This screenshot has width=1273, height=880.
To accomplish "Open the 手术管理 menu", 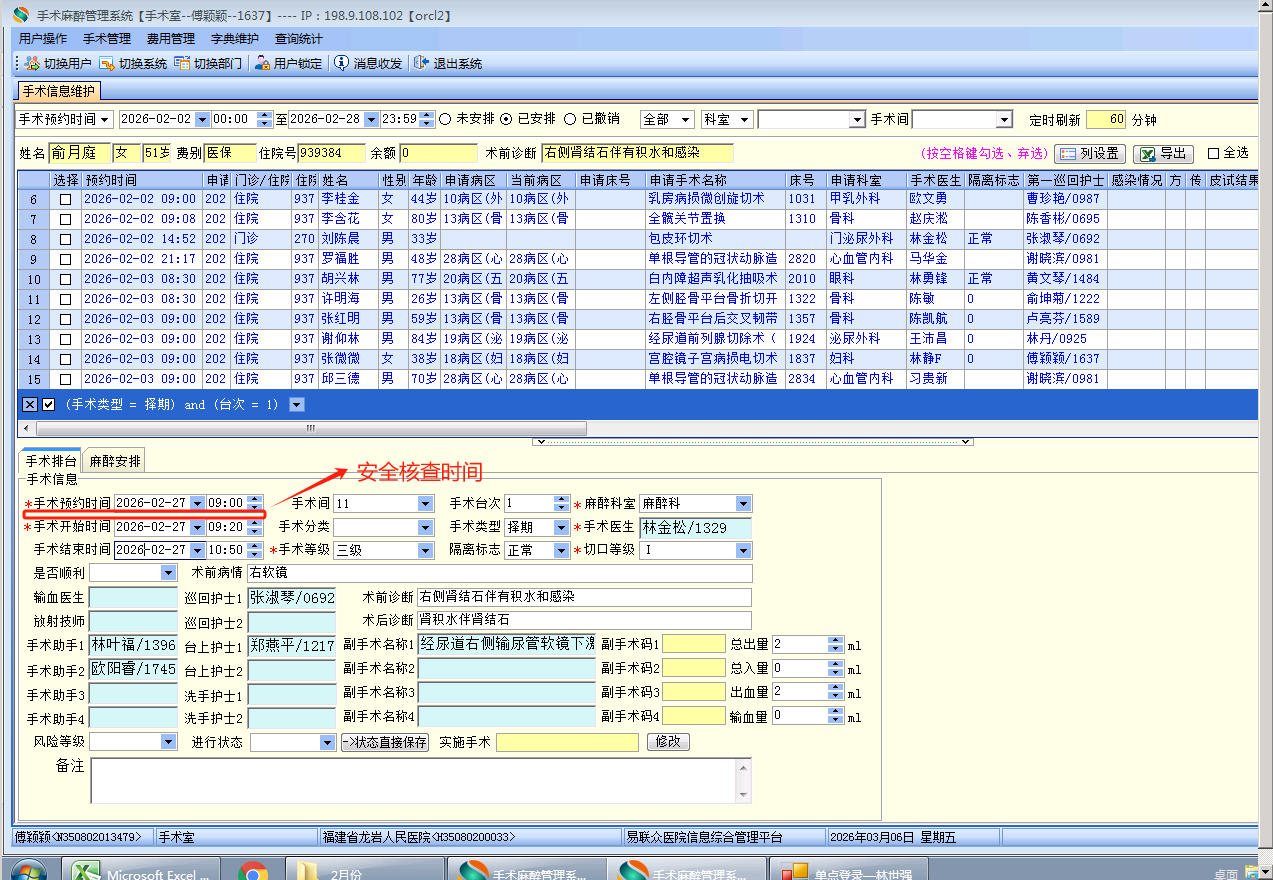I will [x=107, y=39].
